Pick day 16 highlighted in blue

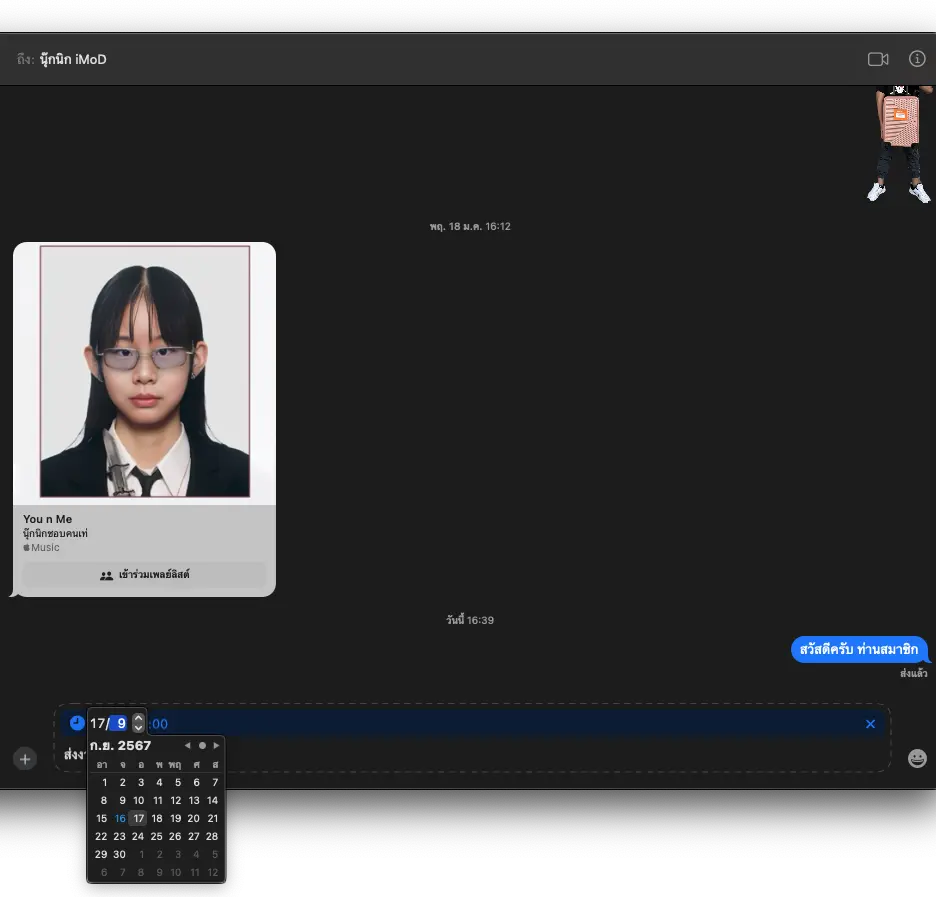point(120,818)
